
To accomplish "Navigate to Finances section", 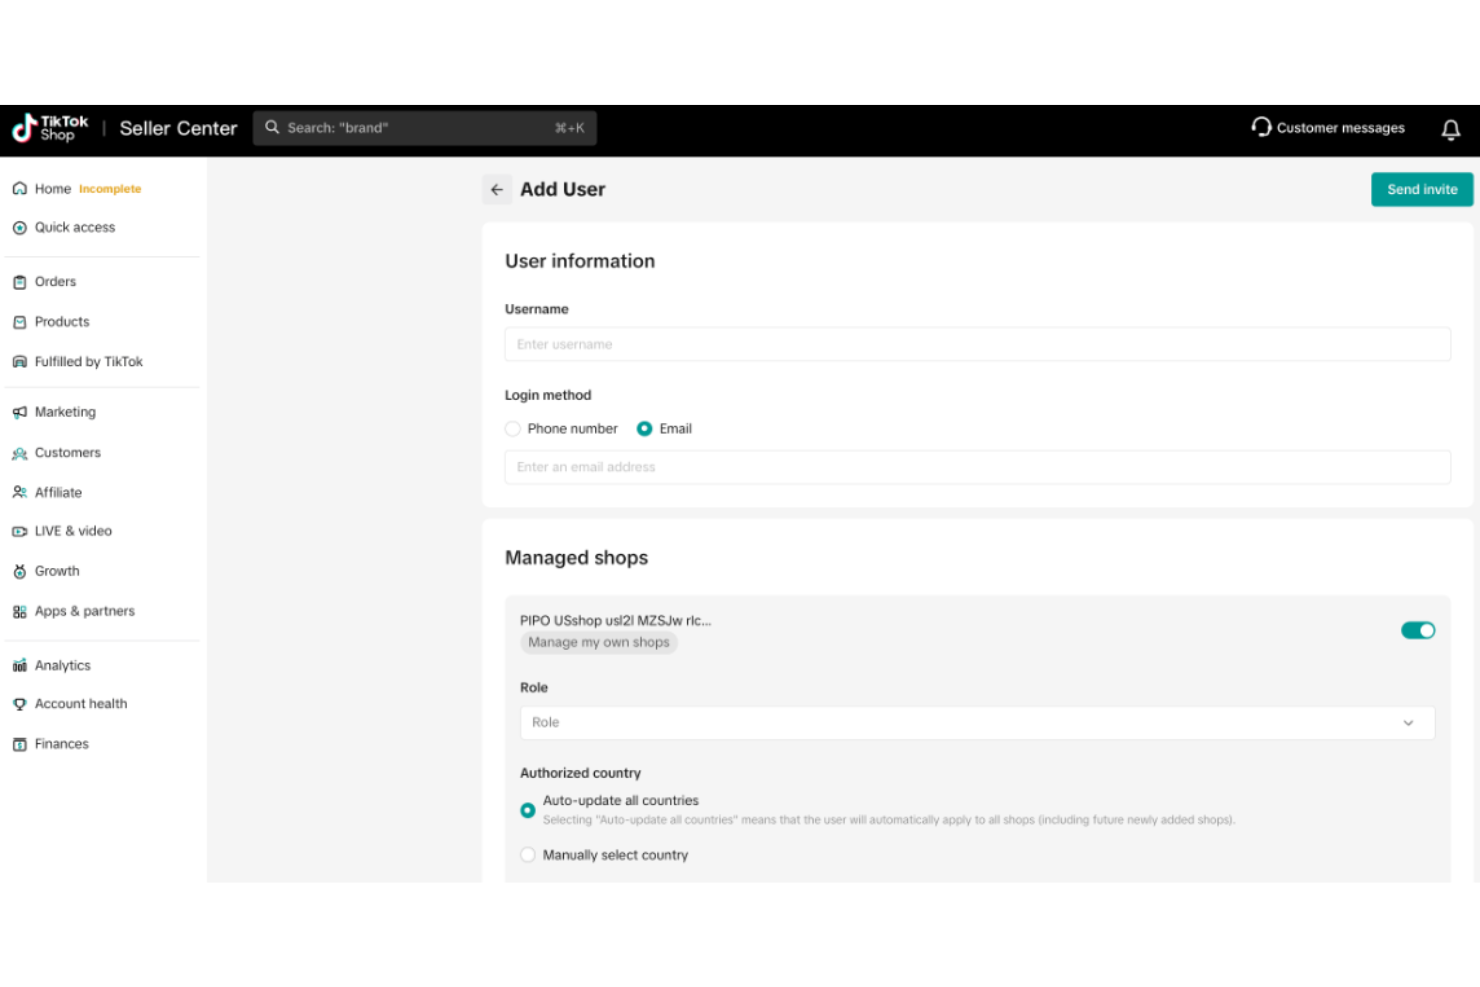I will coord(62,743).
